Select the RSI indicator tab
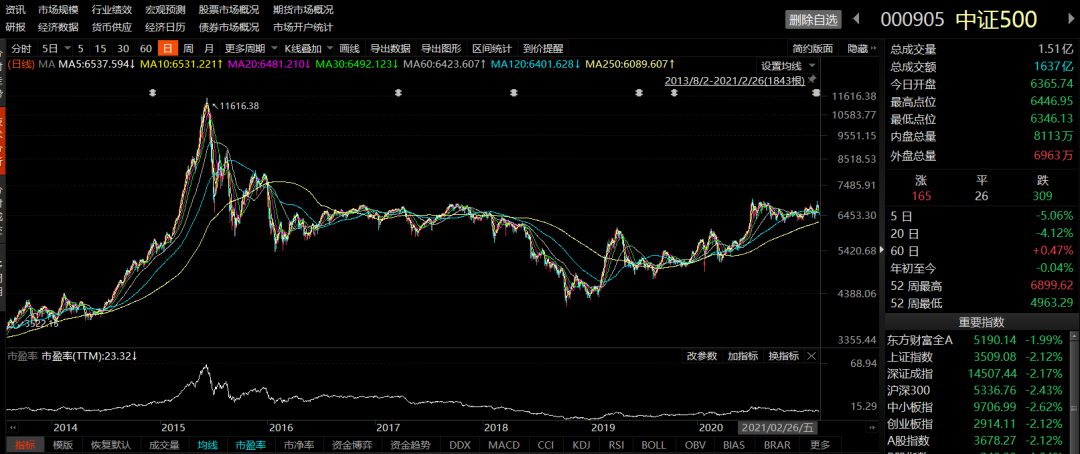 tap(615, 445)
